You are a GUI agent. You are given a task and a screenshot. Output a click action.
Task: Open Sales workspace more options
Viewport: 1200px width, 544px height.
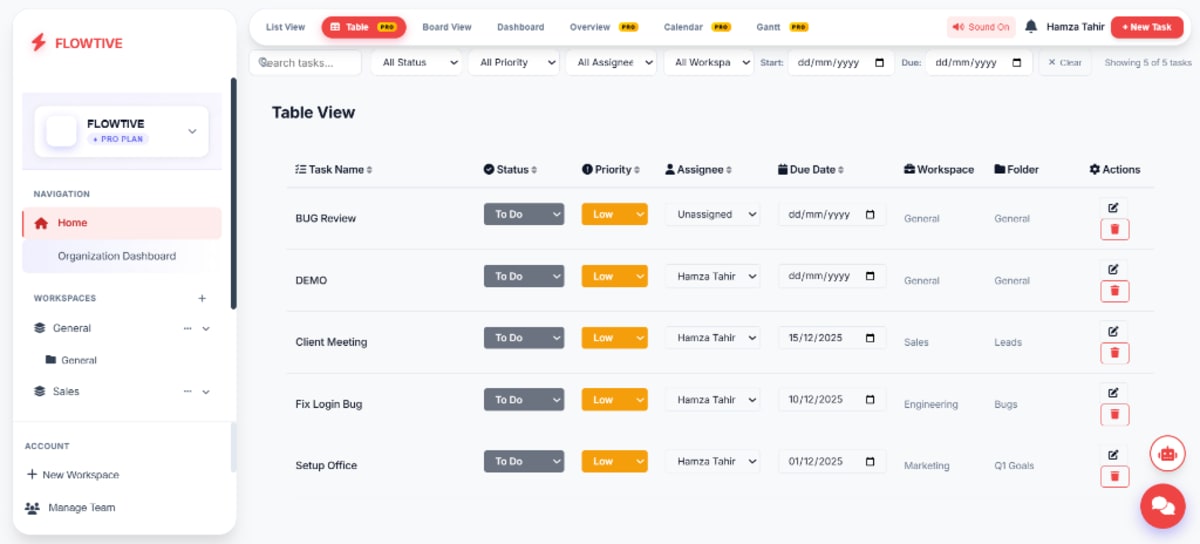pos(187,392)
